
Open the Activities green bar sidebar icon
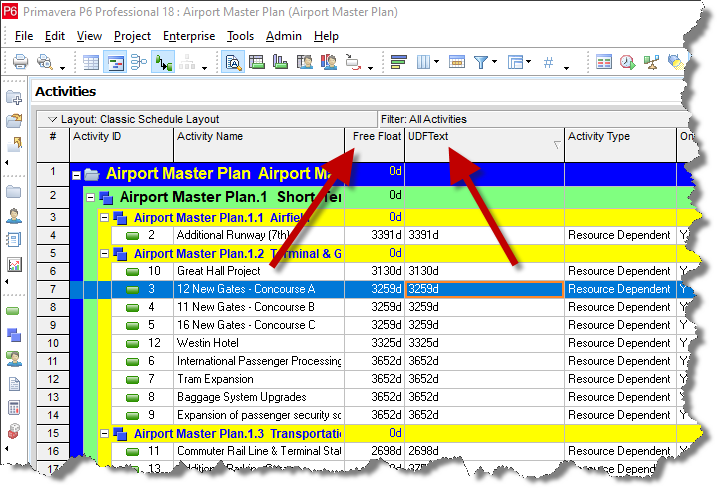coord(13,311)
